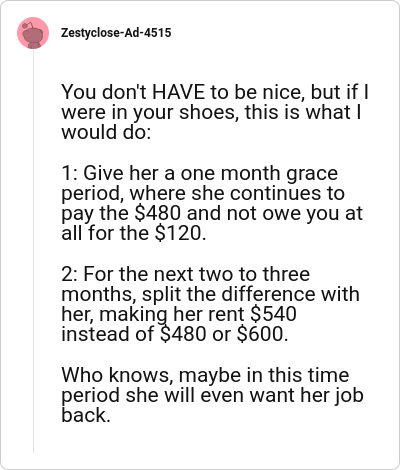Click the $480 in "instead of $480"
The height and width of the screenshot is (470, 400).
pos(183,334)
